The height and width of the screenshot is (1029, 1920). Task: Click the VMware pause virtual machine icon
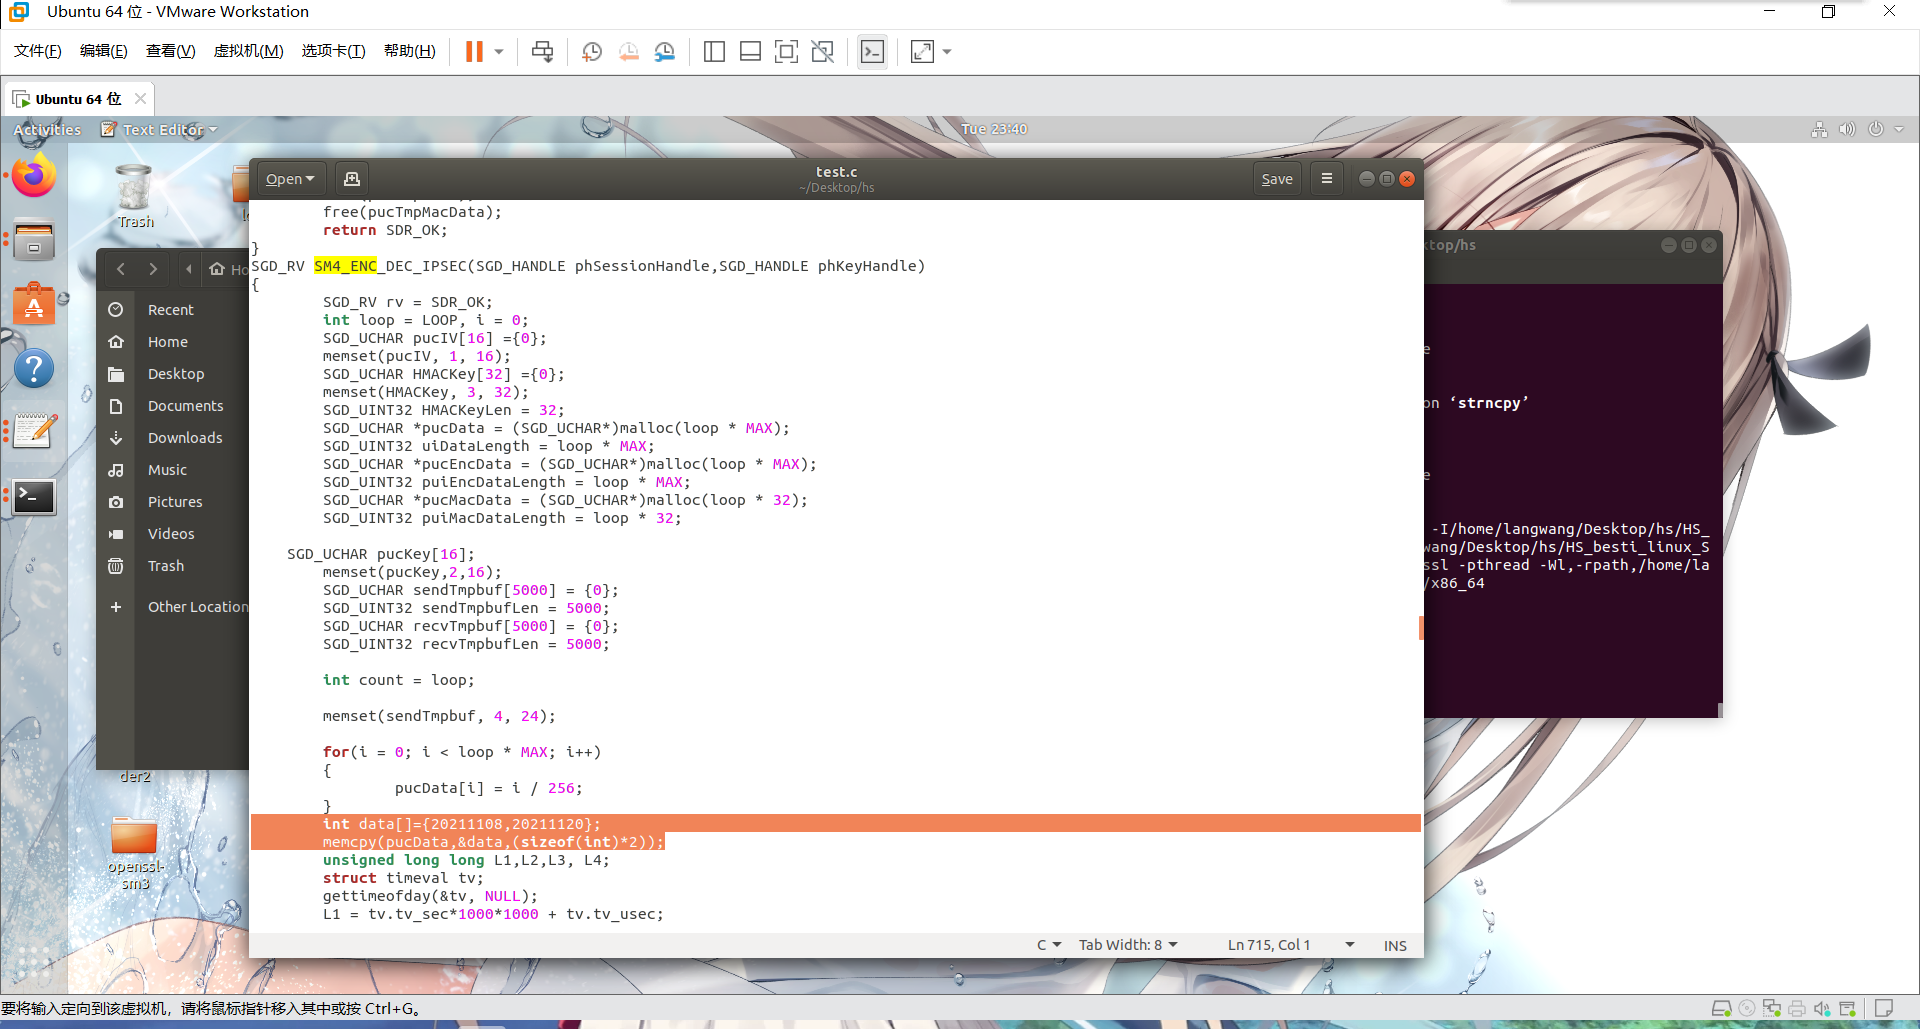pos(474,51)
